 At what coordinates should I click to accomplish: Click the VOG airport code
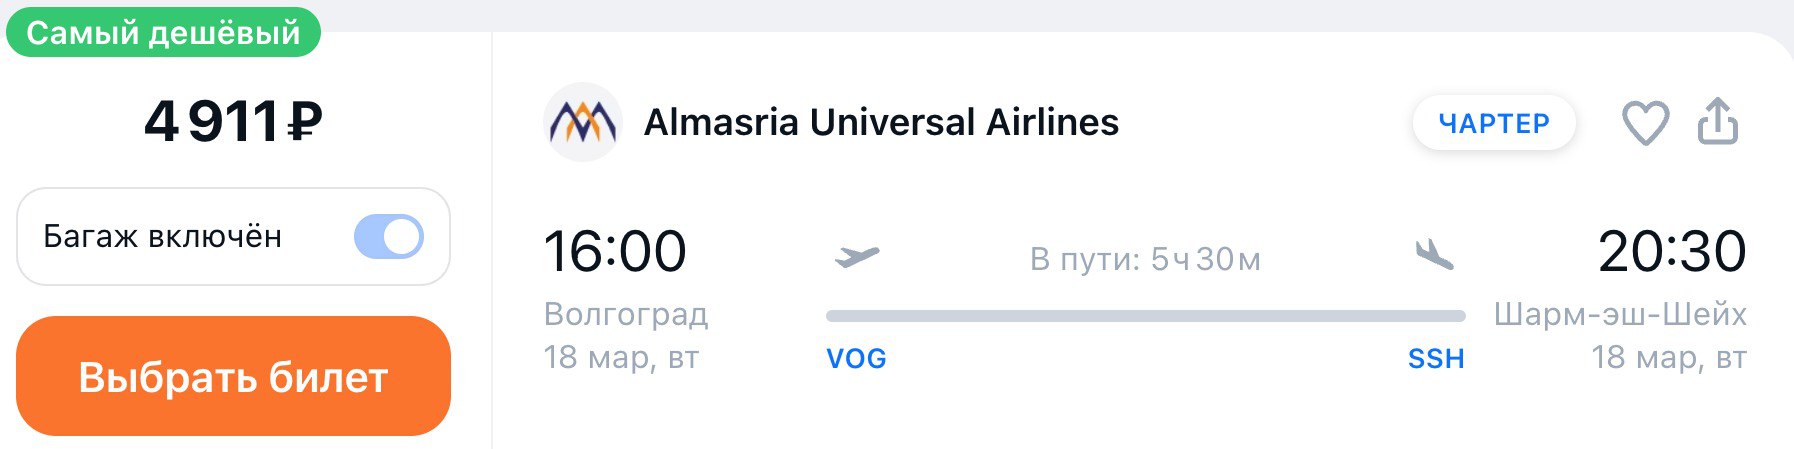(x=856, y=358)
